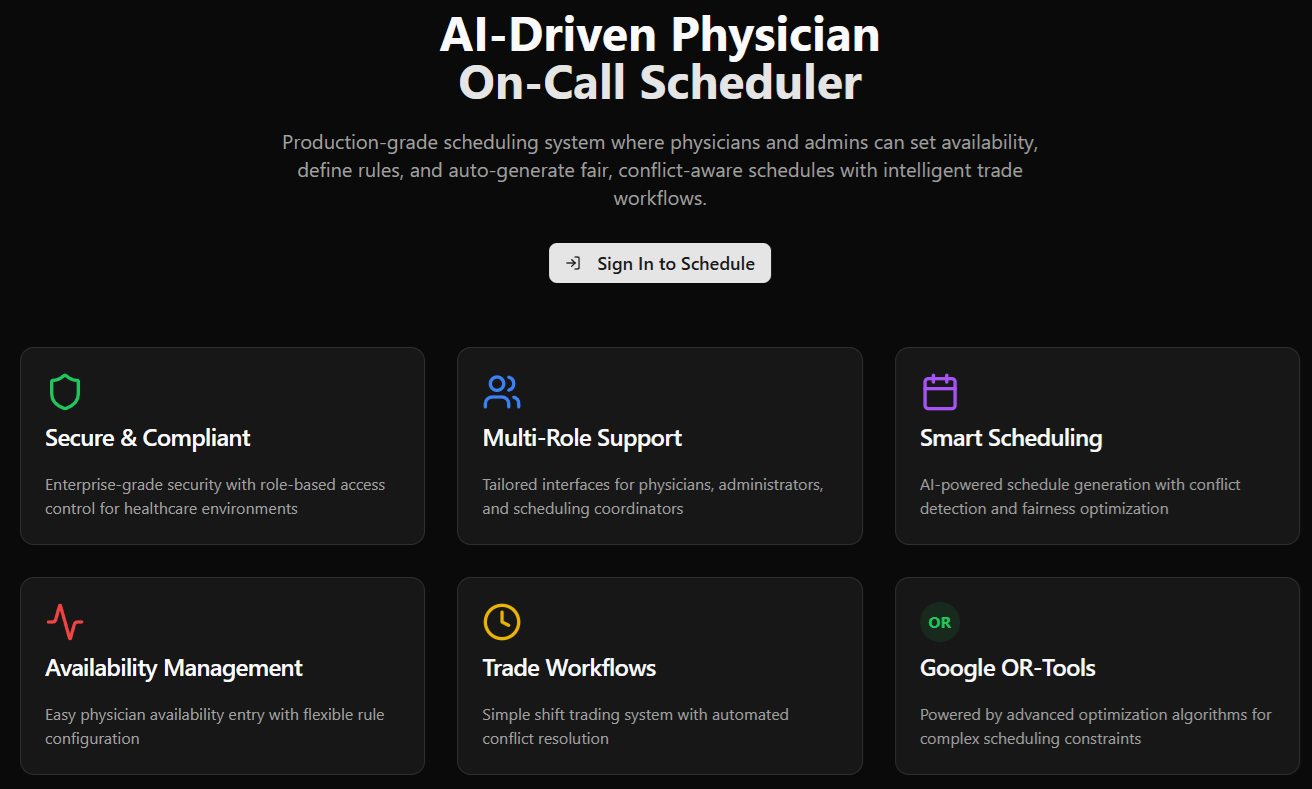Image resolution: width=1312 pixels, height=789 pixels.
Task: Click the simple shift trading system description
Action: tap(635, 727)
